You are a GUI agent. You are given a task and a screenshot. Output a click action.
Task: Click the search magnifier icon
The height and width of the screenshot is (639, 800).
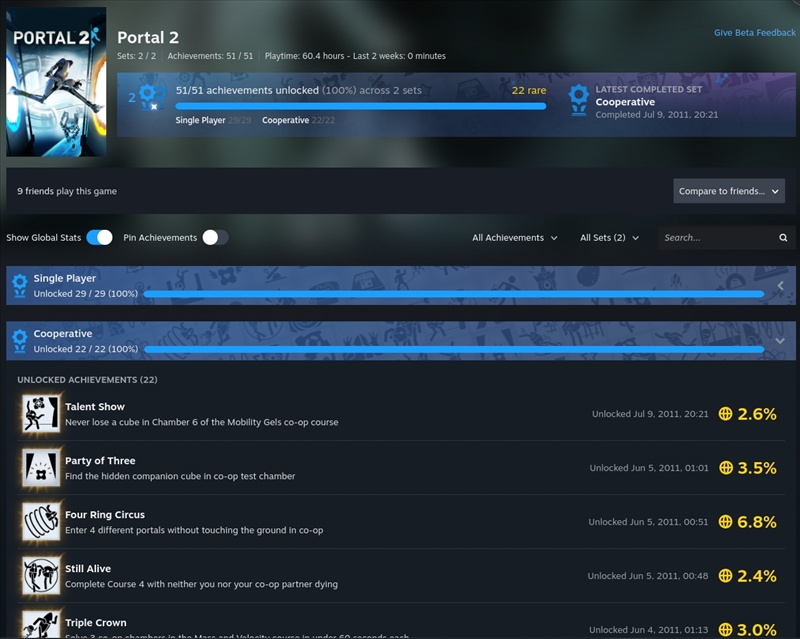783,237
